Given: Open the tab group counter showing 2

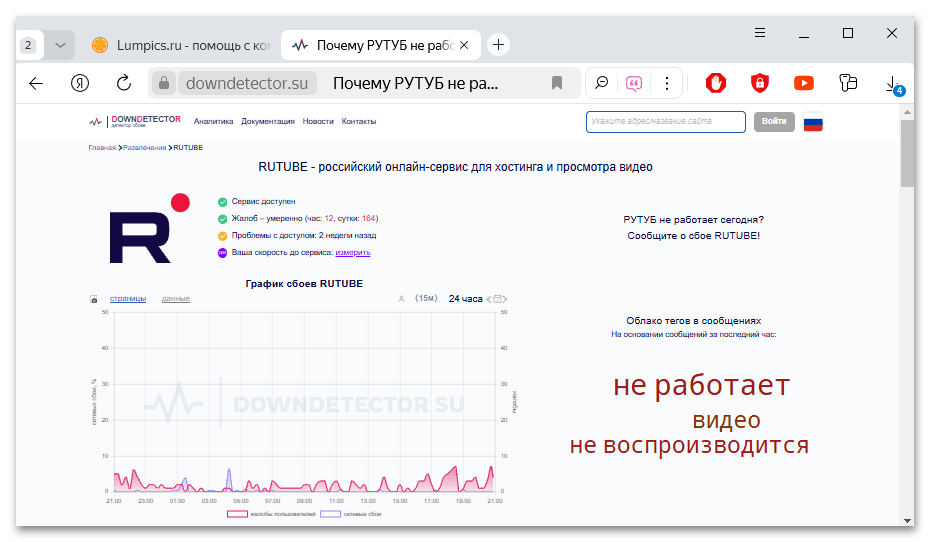Looking at the screenshot, I should coord(28,45).
